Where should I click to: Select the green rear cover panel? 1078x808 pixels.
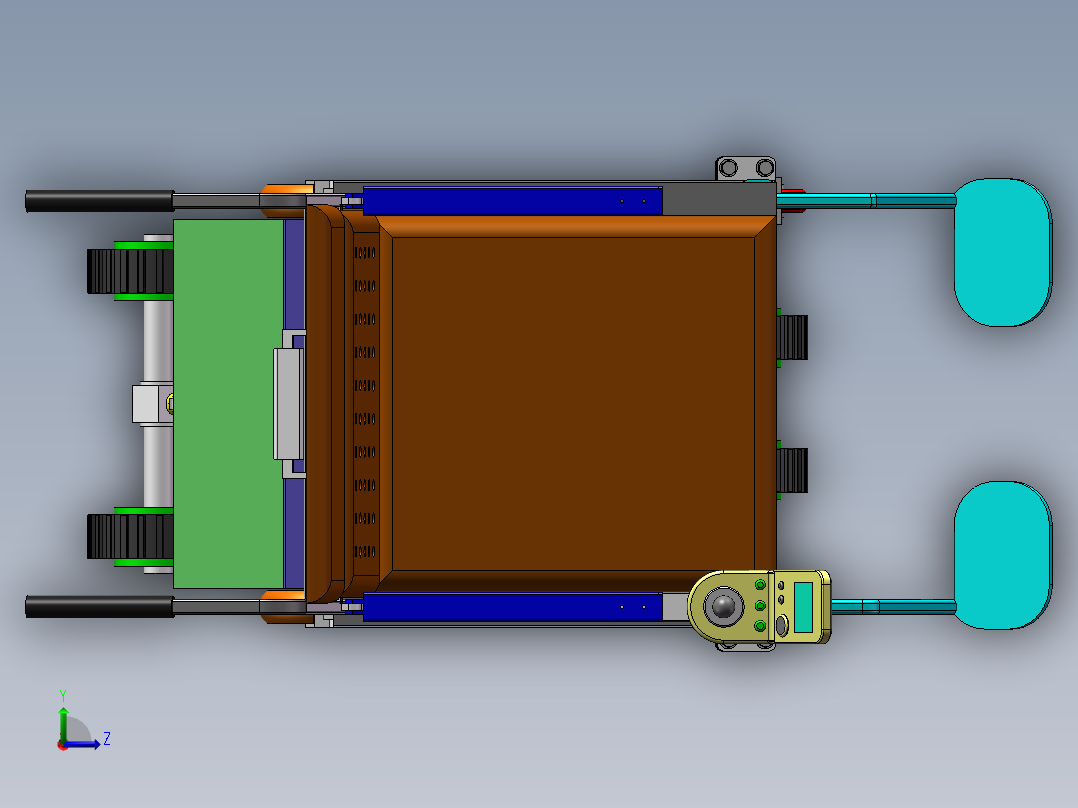[228, 404]
